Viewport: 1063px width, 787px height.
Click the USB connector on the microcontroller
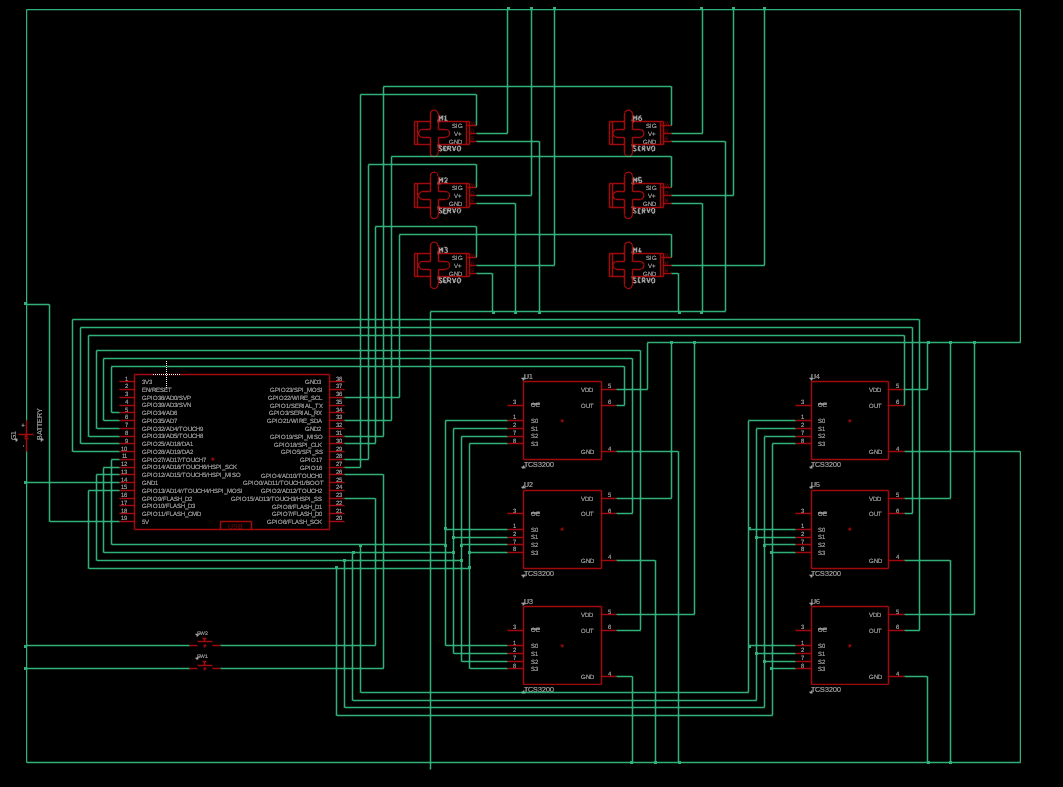[235, 525]
